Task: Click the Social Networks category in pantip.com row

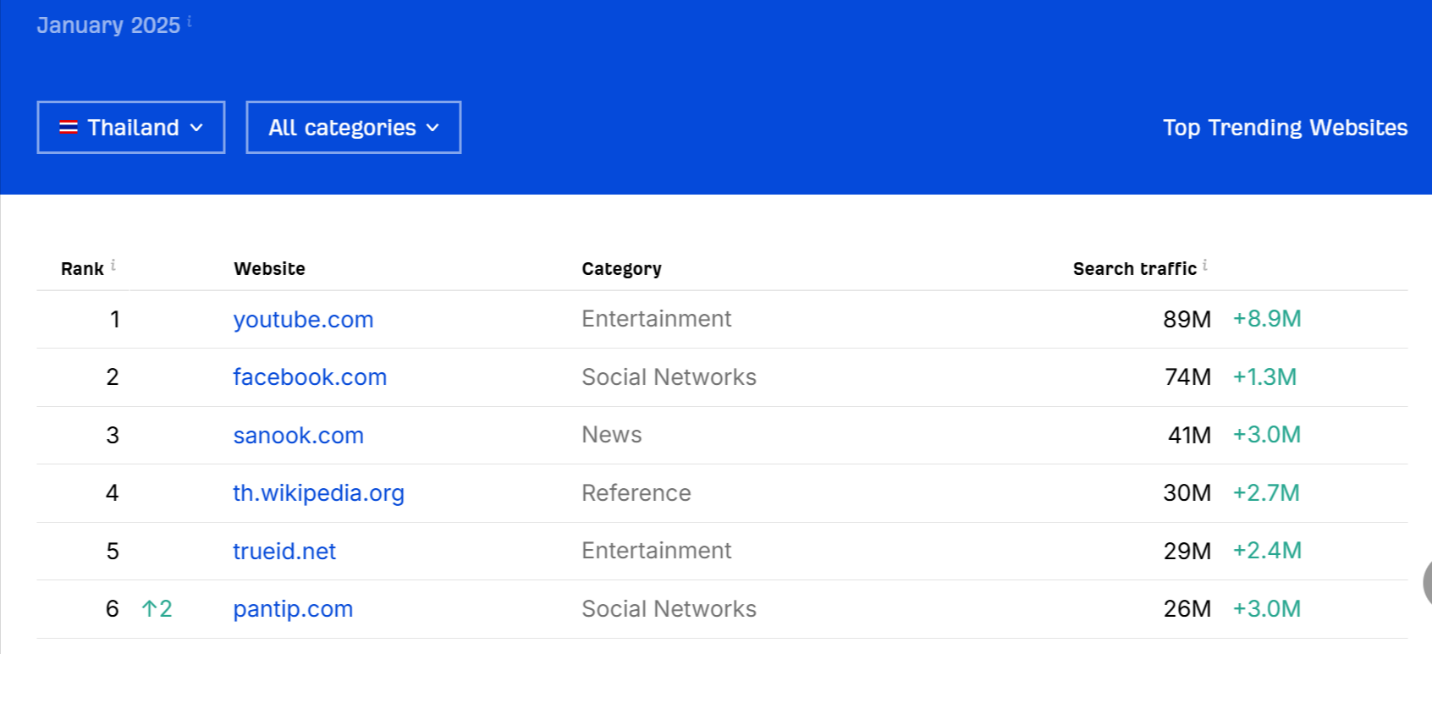Action: tap(669, 609)
